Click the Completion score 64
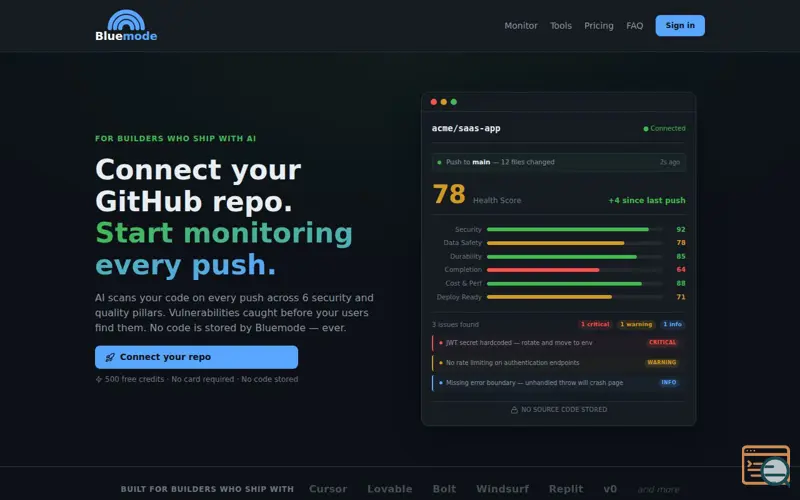Image resolution: width=800 pixels, height=500 pixels. point(681,270)
